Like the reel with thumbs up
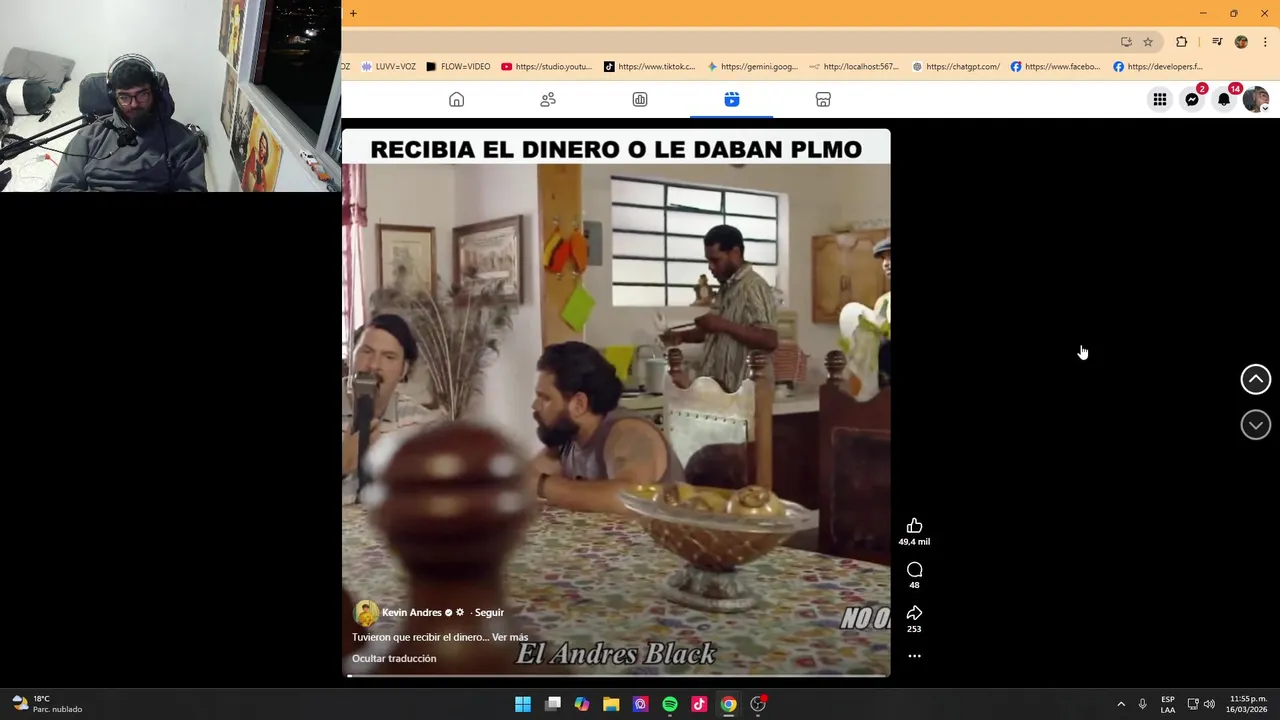This screenshot has height=720, width=1280. 914,526
